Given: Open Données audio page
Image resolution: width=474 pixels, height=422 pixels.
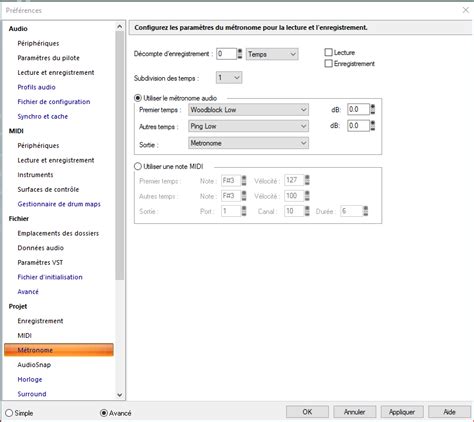Looking at the screenshot, I should (x=41, y=248).
